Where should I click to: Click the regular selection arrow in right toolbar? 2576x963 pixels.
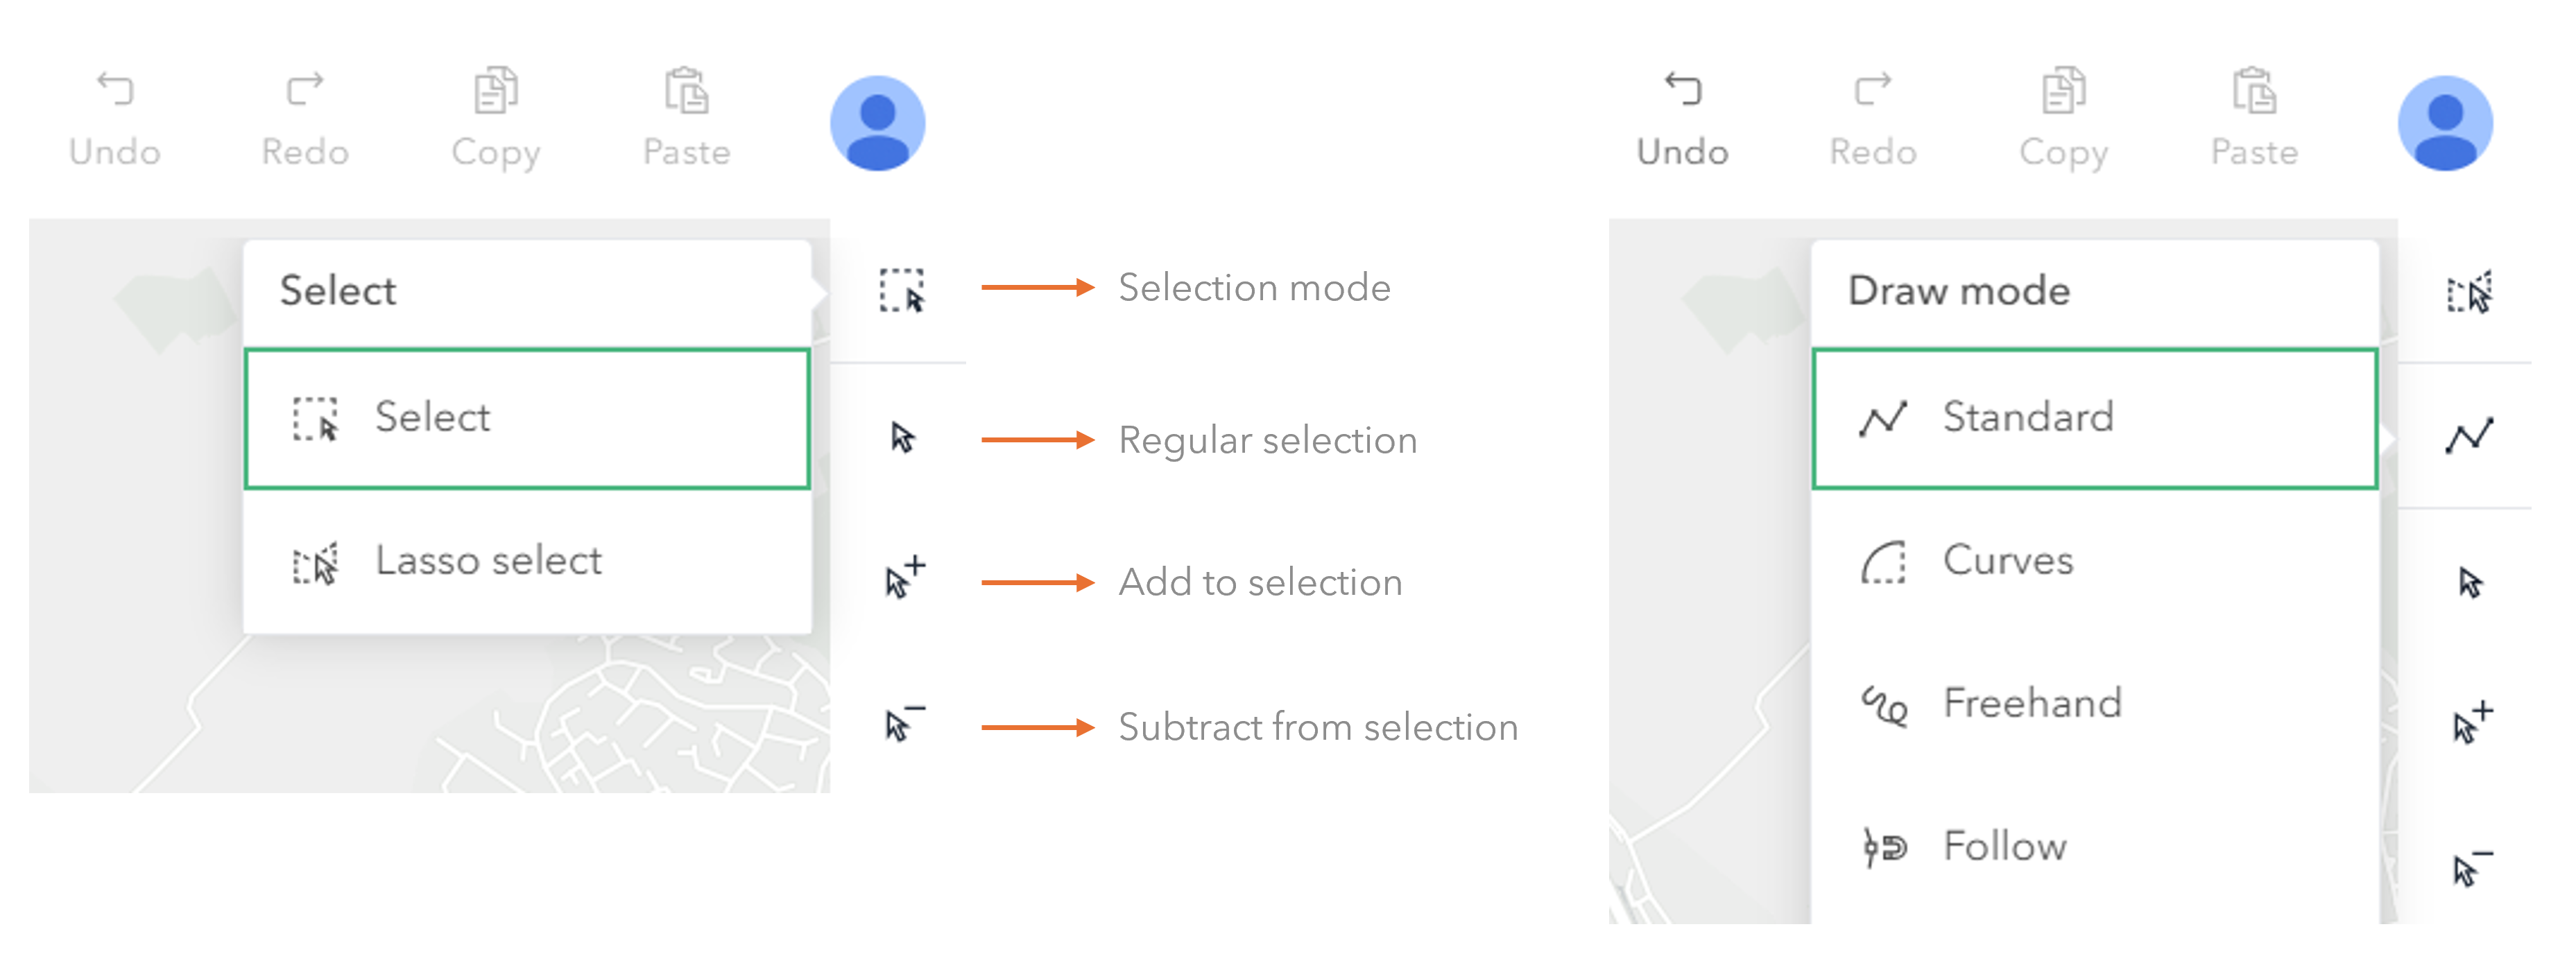pos(2470,582)
